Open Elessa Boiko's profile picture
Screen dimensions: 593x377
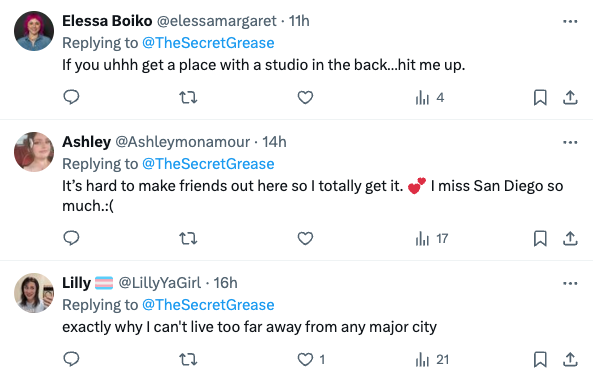[x=34, y=31]
